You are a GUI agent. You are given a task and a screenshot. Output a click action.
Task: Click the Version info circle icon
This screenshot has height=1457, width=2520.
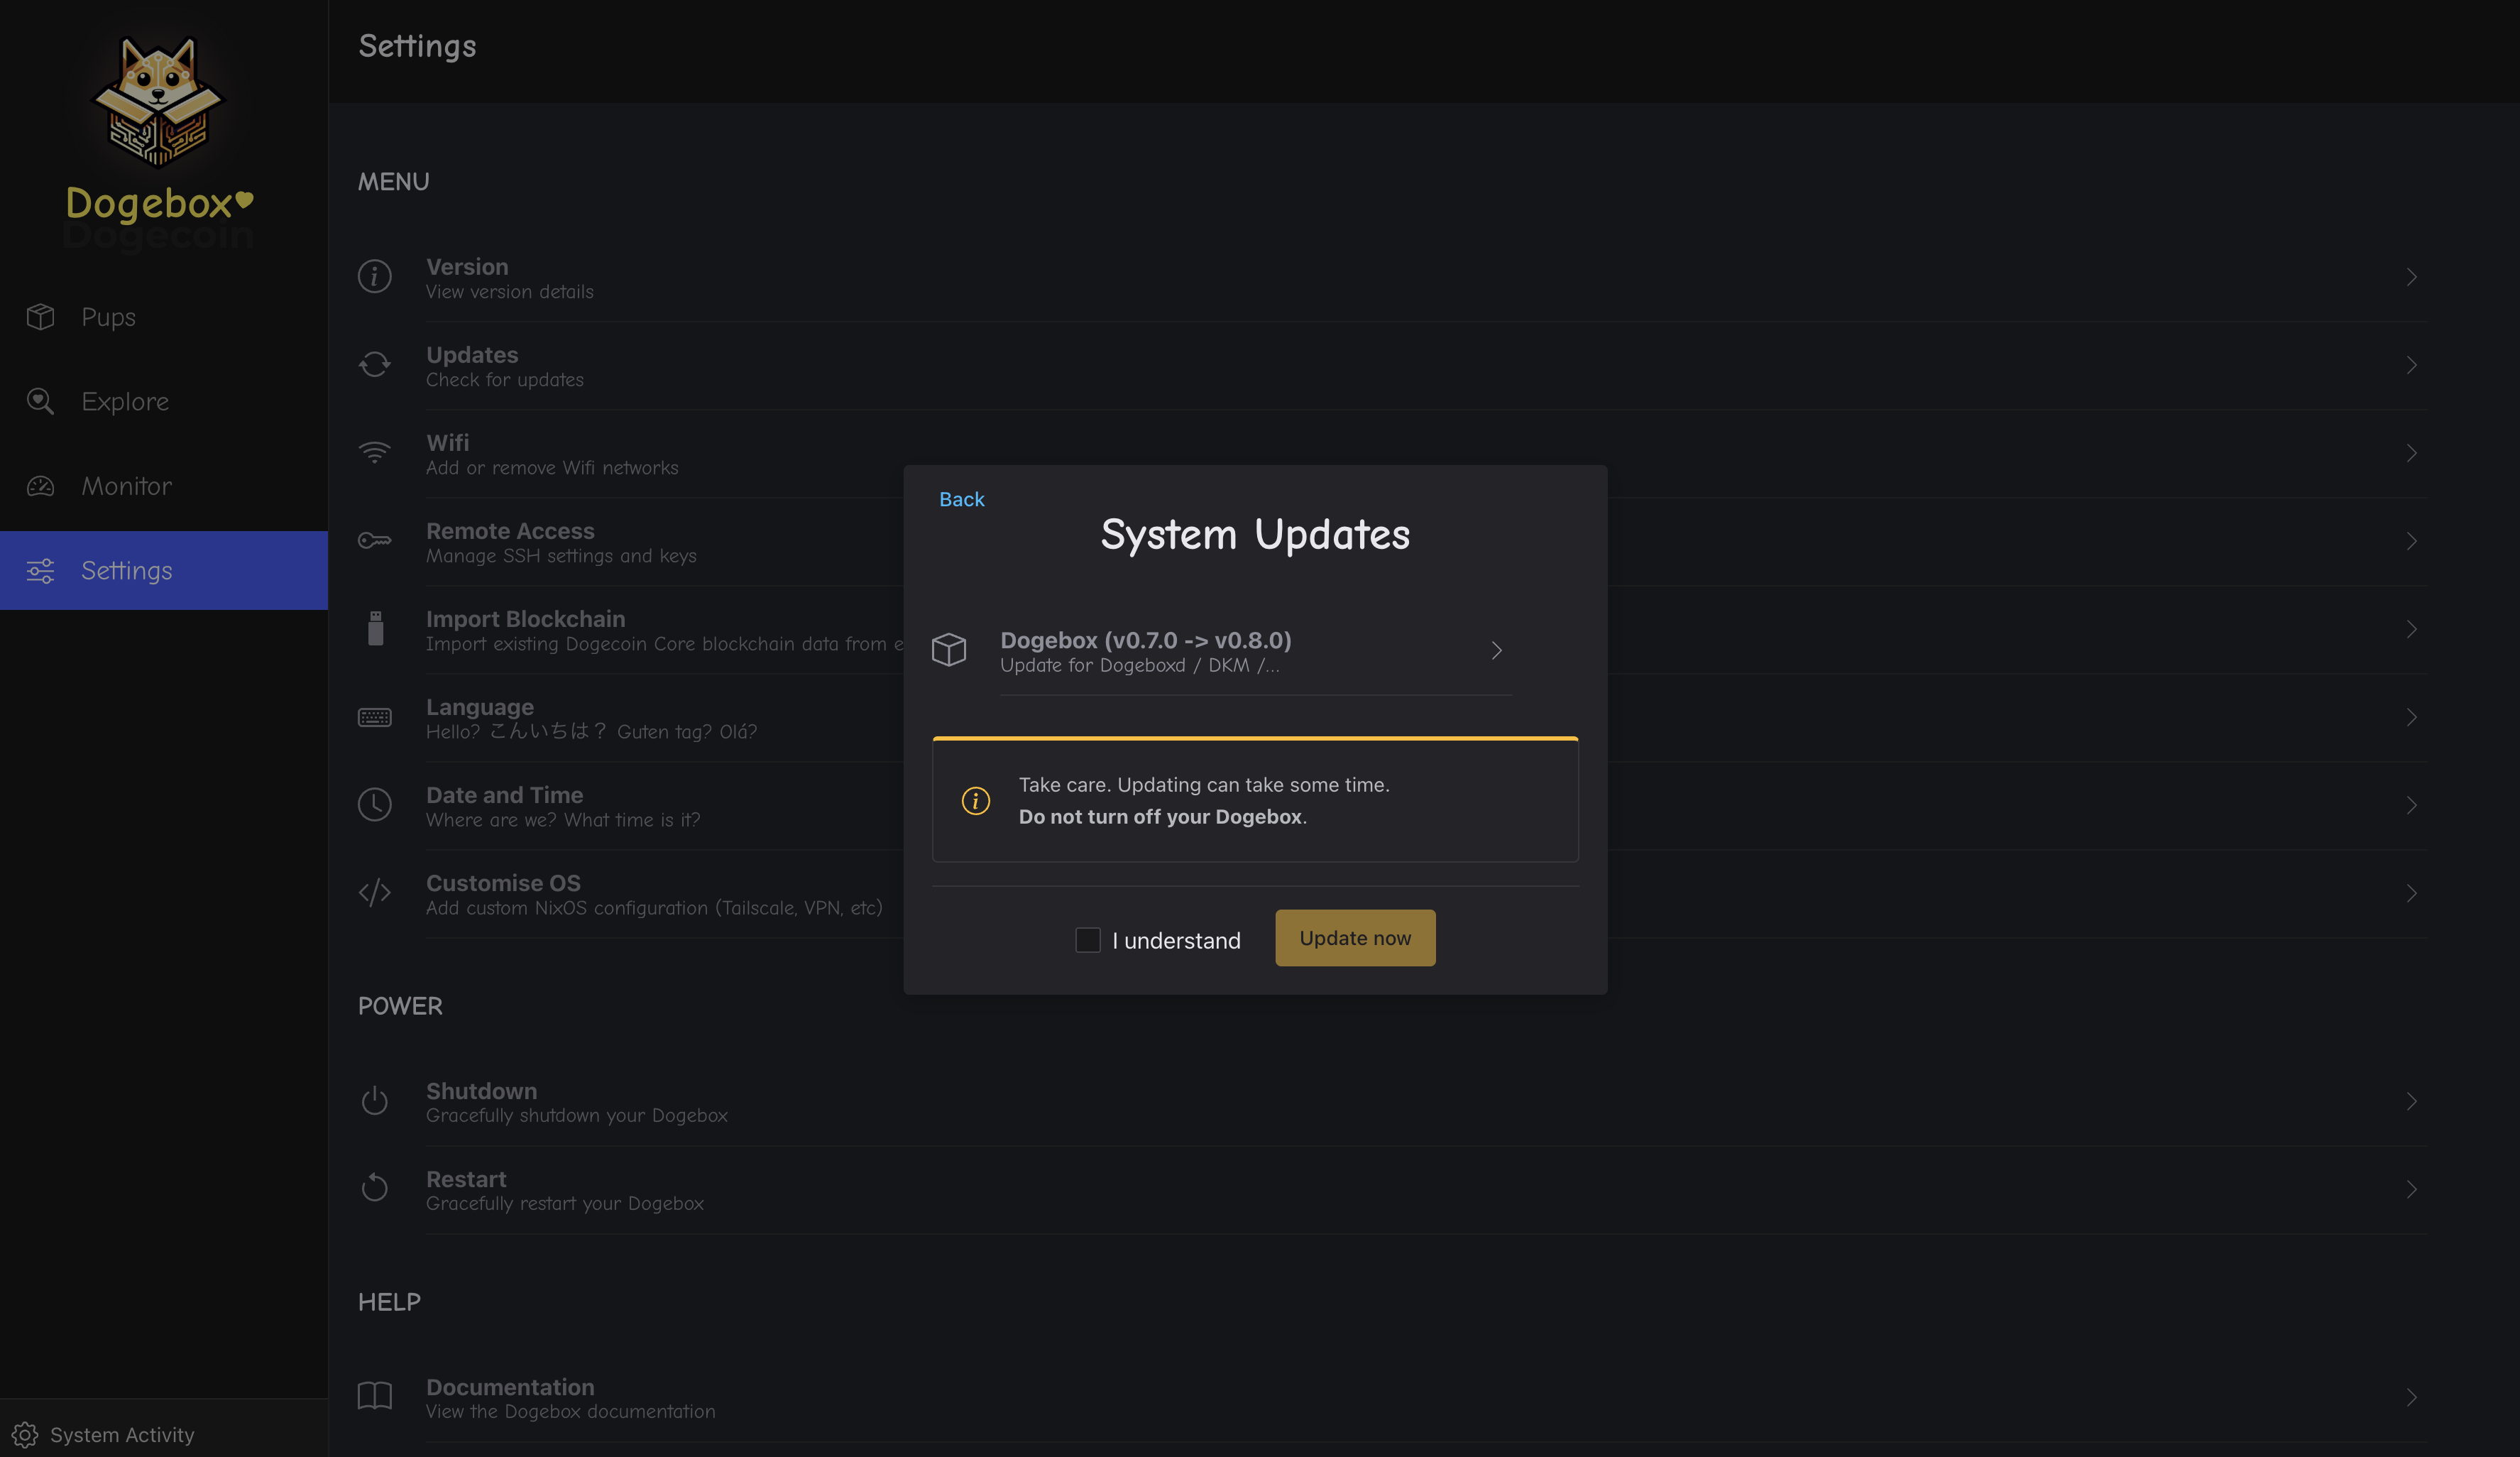click(374, 276)
